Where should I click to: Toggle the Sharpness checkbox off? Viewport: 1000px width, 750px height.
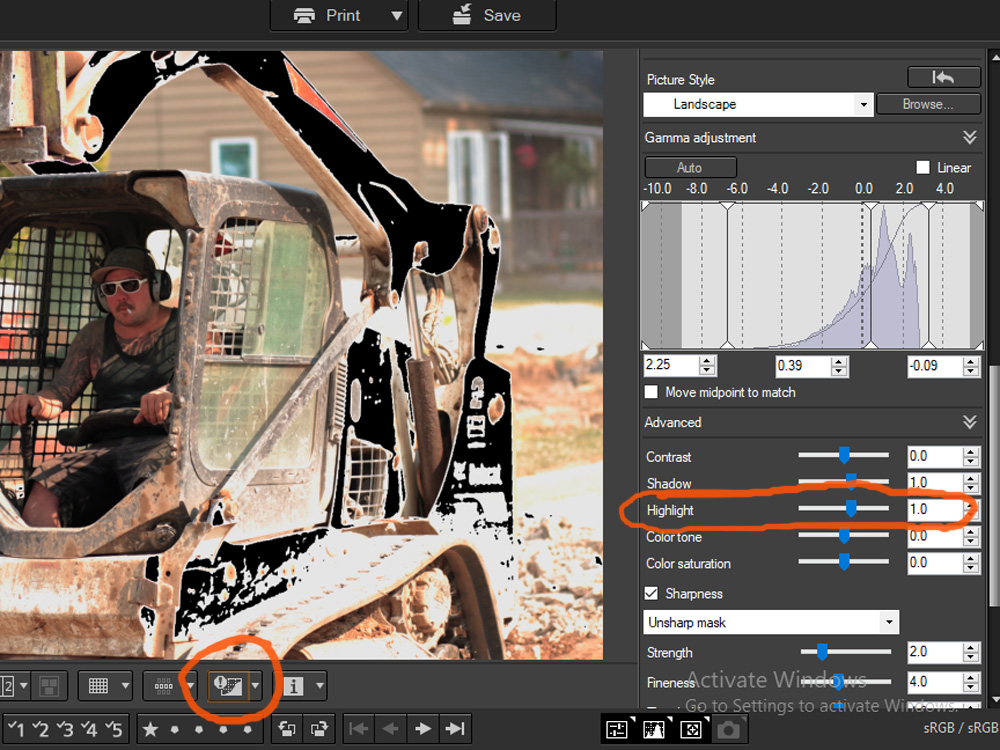click(649, 593)
